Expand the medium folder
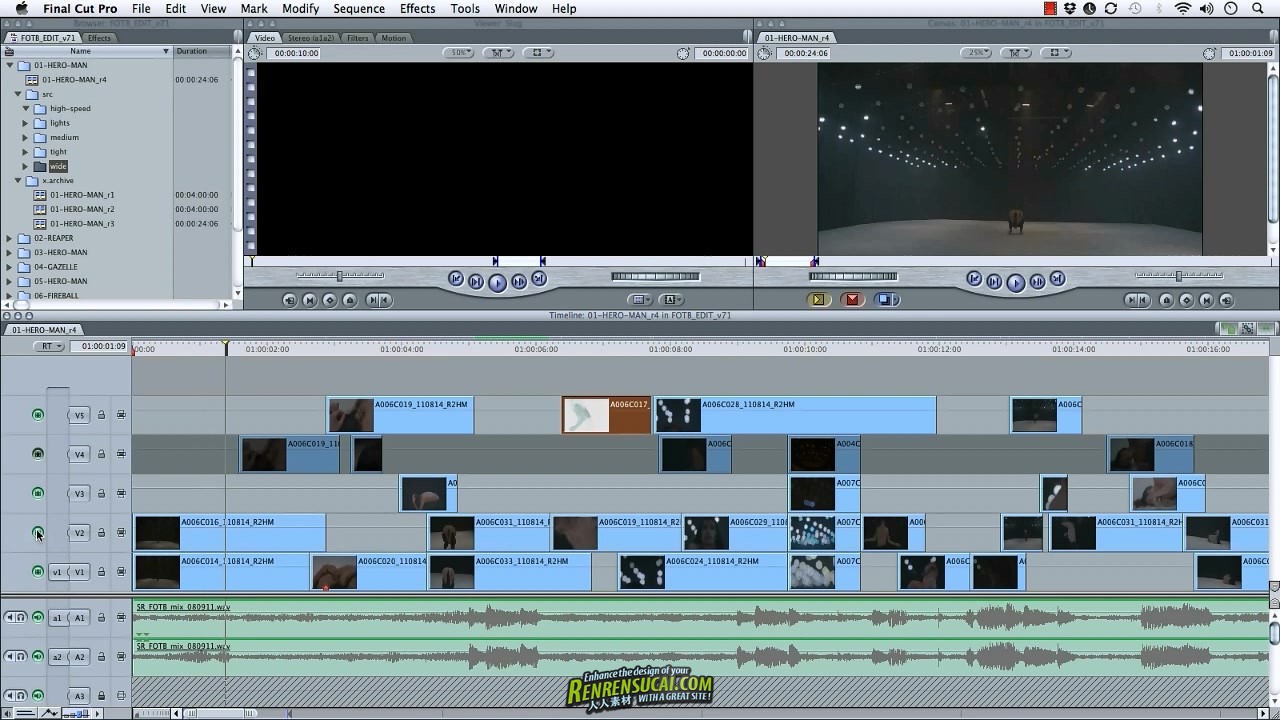Screen dimensions: 1280x720 tap(26, 137)
